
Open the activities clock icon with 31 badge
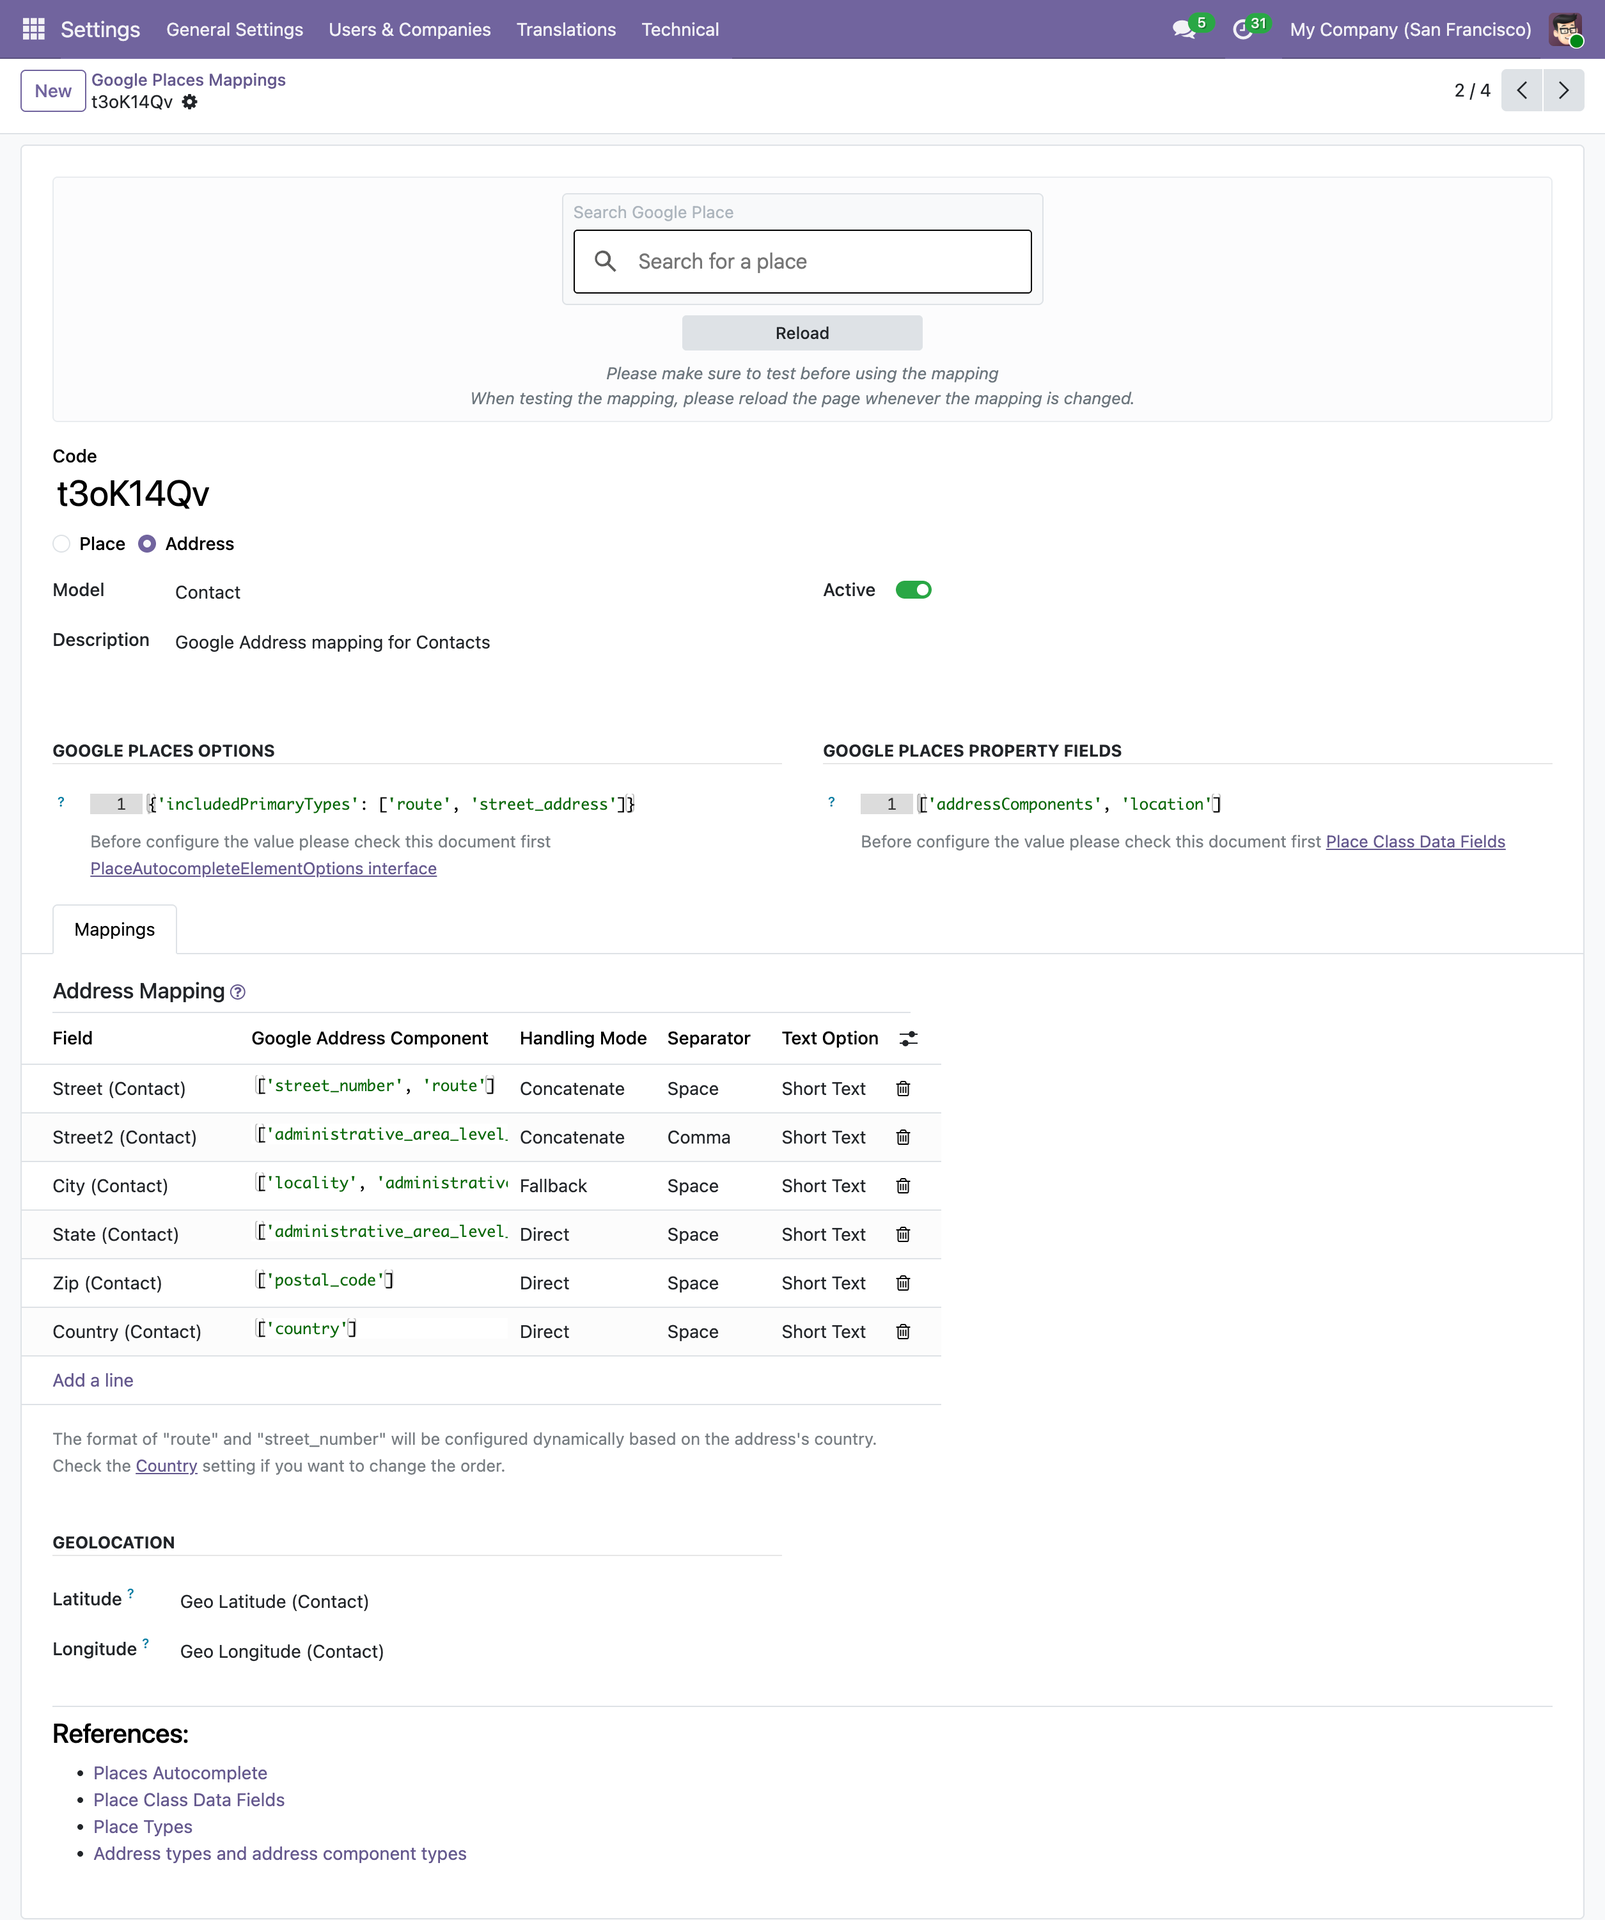1243,29
